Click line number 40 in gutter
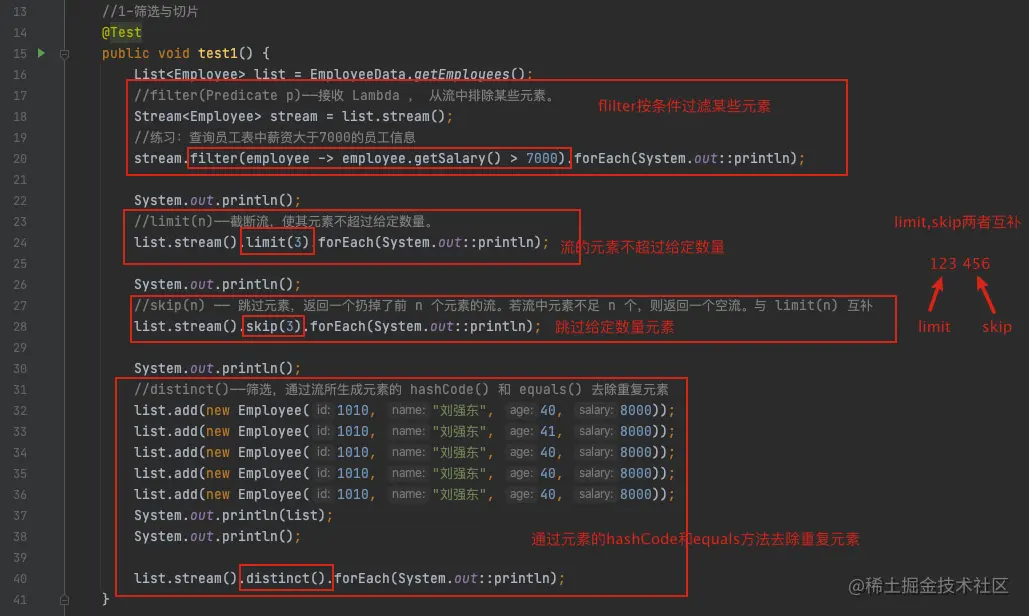Image resolution: width=1029 pixels, height=616 pixels. click(x=20, y=578)
